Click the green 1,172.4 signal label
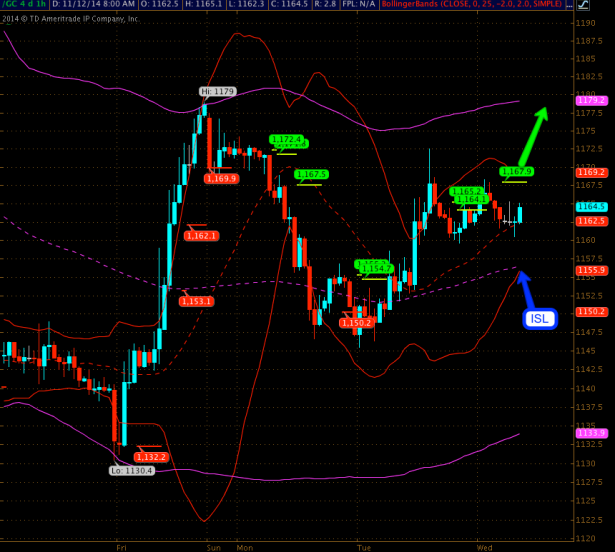This screenshot has height=552, width=615. 286,139
